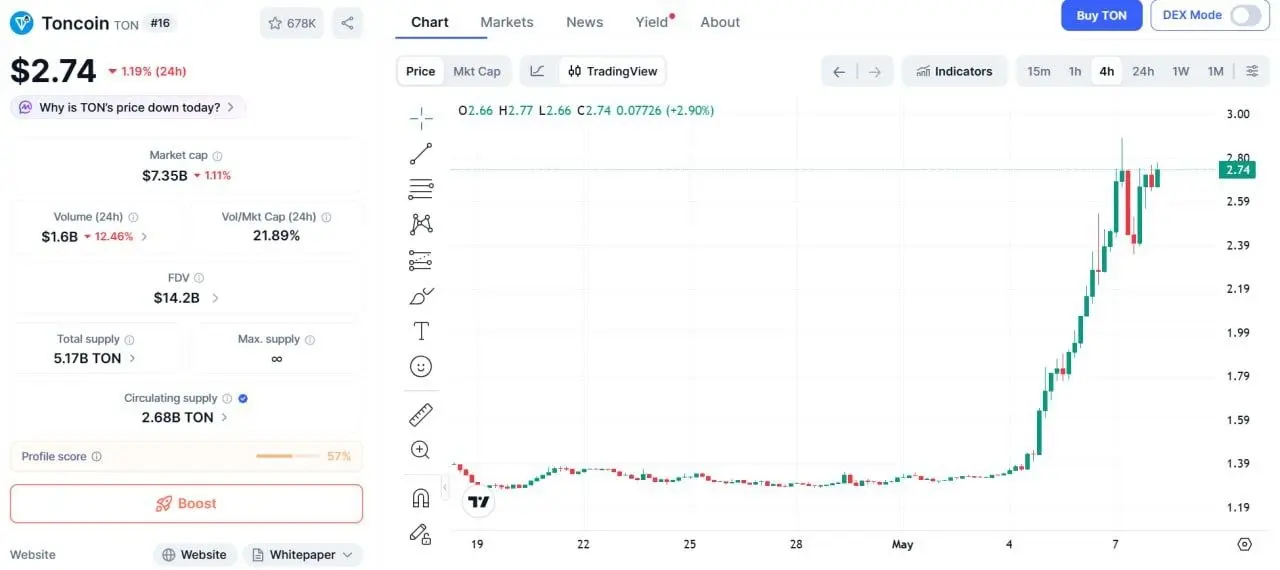Expand FDV details chevron
This screenshot has height=570, width=1280.
pos(215,298)
